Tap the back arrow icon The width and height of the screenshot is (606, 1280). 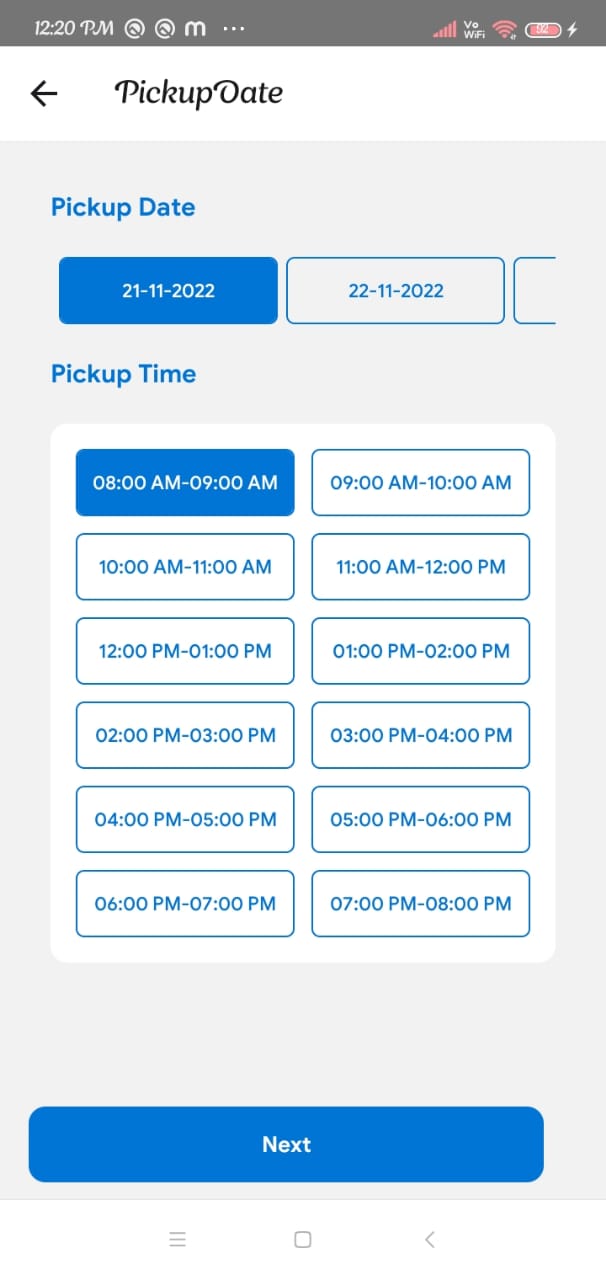tap(44, 94)
